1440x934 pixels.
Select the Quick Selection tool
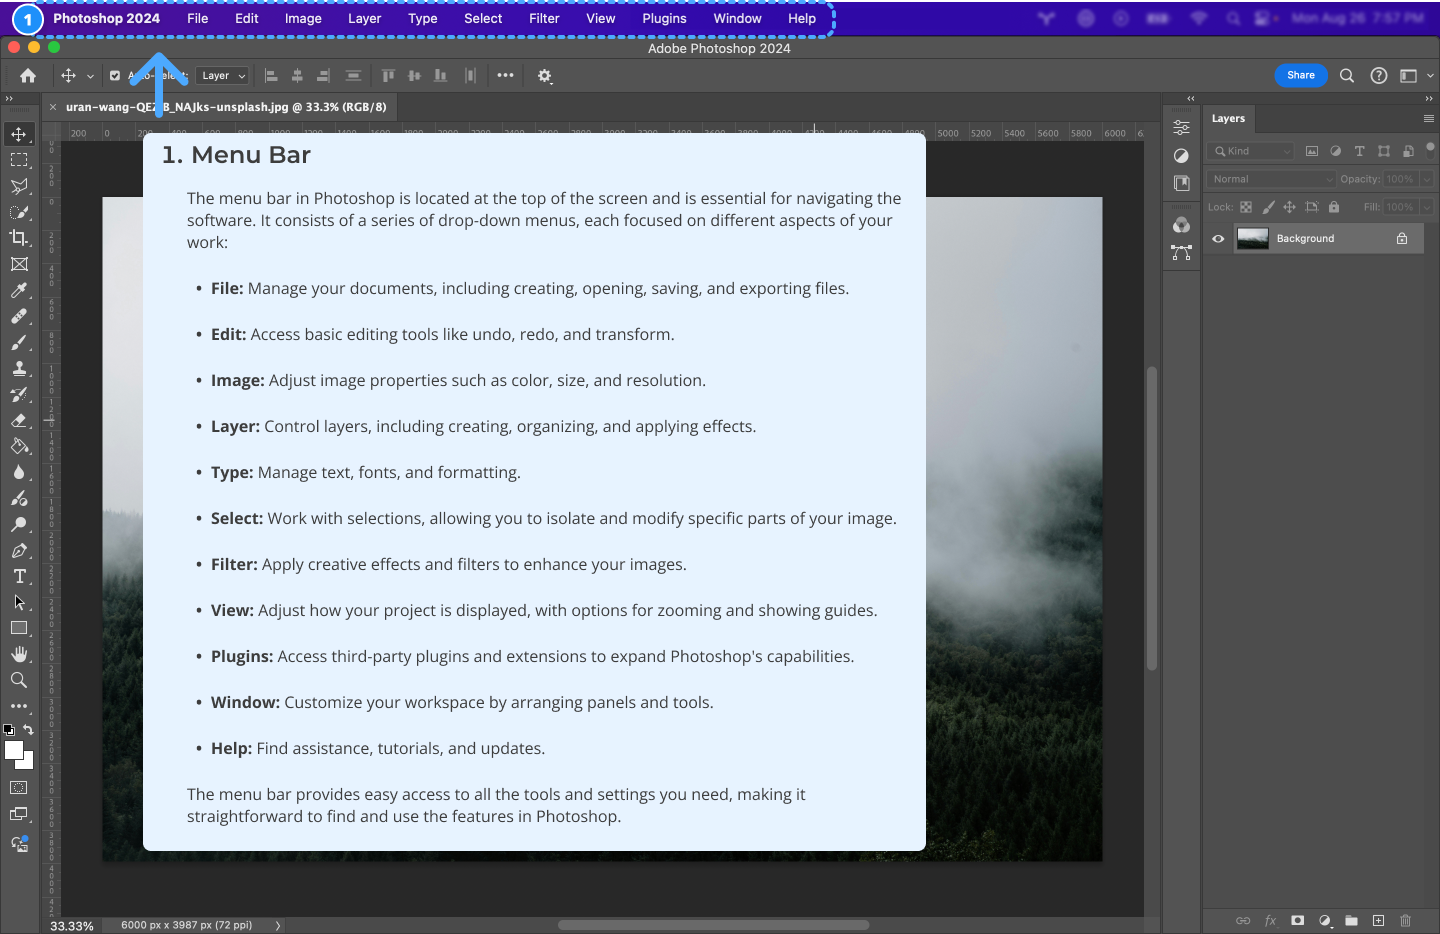(19, 212)
